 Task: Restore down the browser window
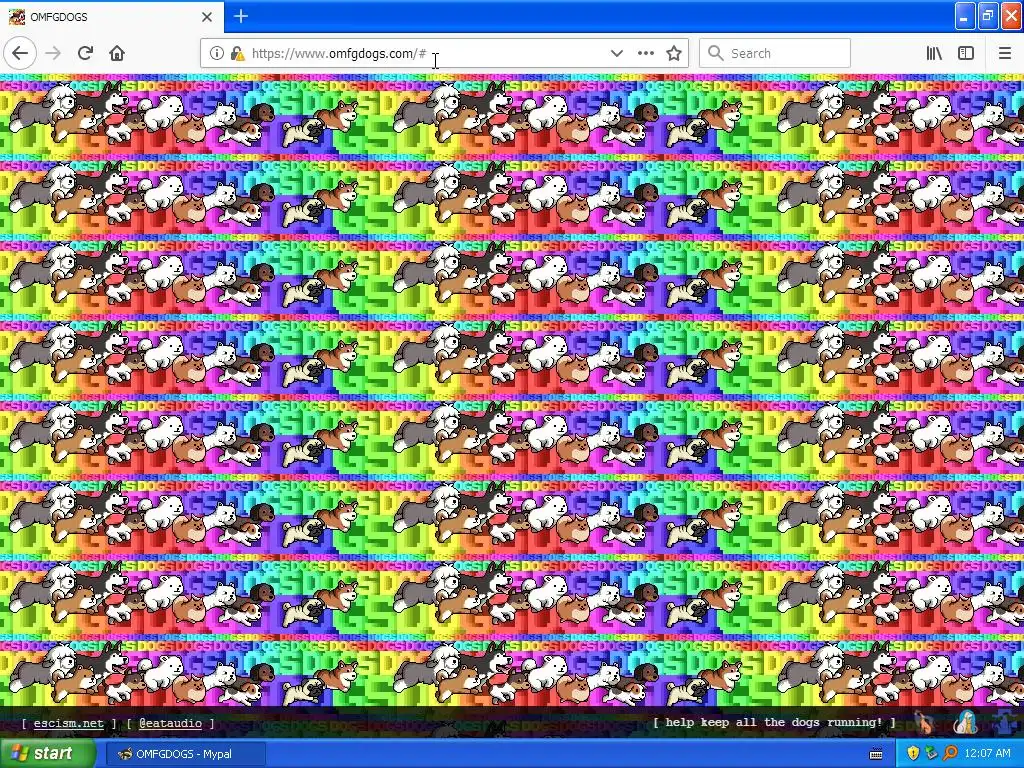tap(988, 16)
